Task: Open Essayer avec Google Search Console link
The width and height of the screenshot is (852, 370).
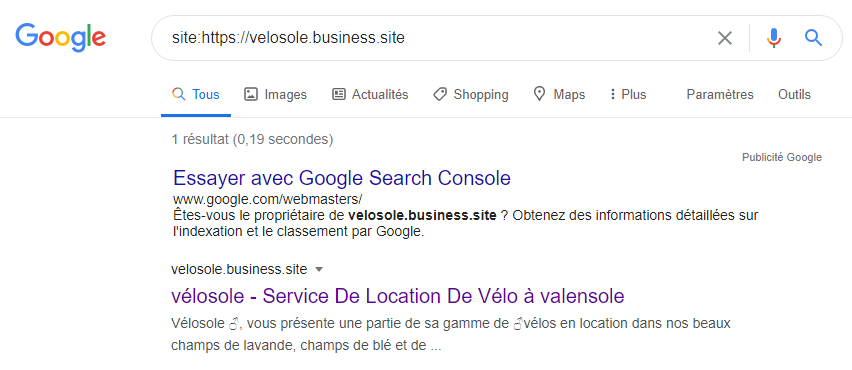Action: (x=342, y=178)
